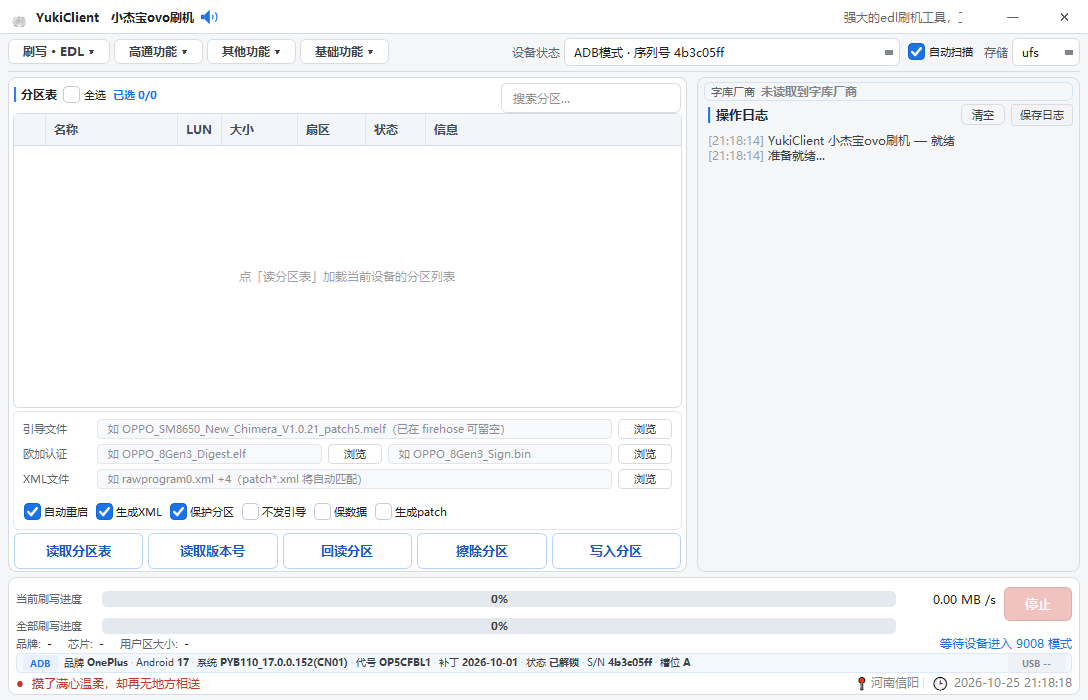Click the 保存日志 button
The height and width of the screenshot is (700, 1088).
click(1042, 115)
